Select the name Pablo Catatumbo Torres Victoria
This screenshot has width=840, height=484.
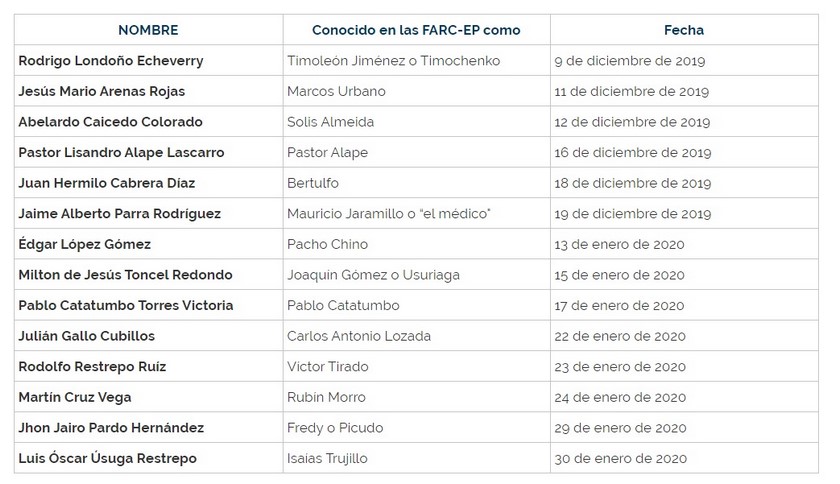126,306
